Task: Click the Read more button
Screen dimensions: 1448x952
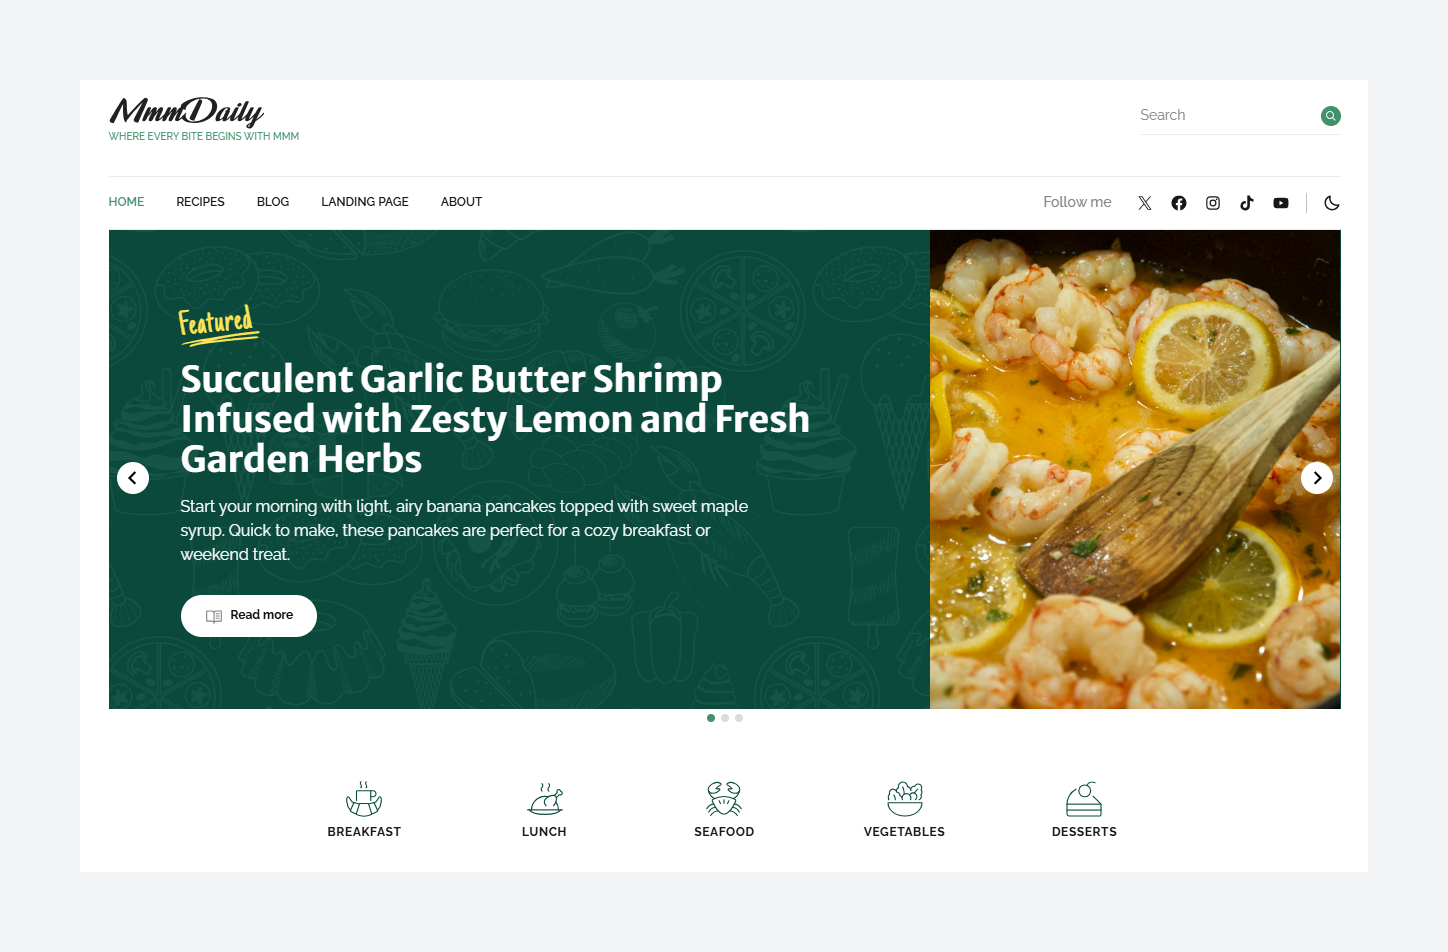Action: pyautogui.click(x=249, y=616)
